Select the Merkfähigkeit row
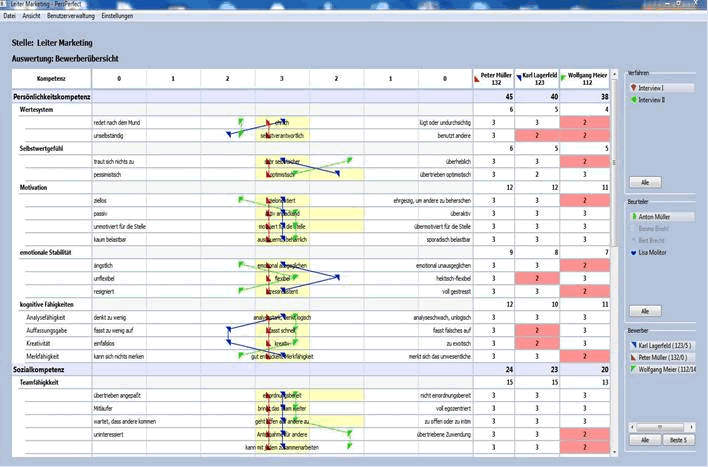The width and height of the screenshot is (708, 467). point(311,356)
